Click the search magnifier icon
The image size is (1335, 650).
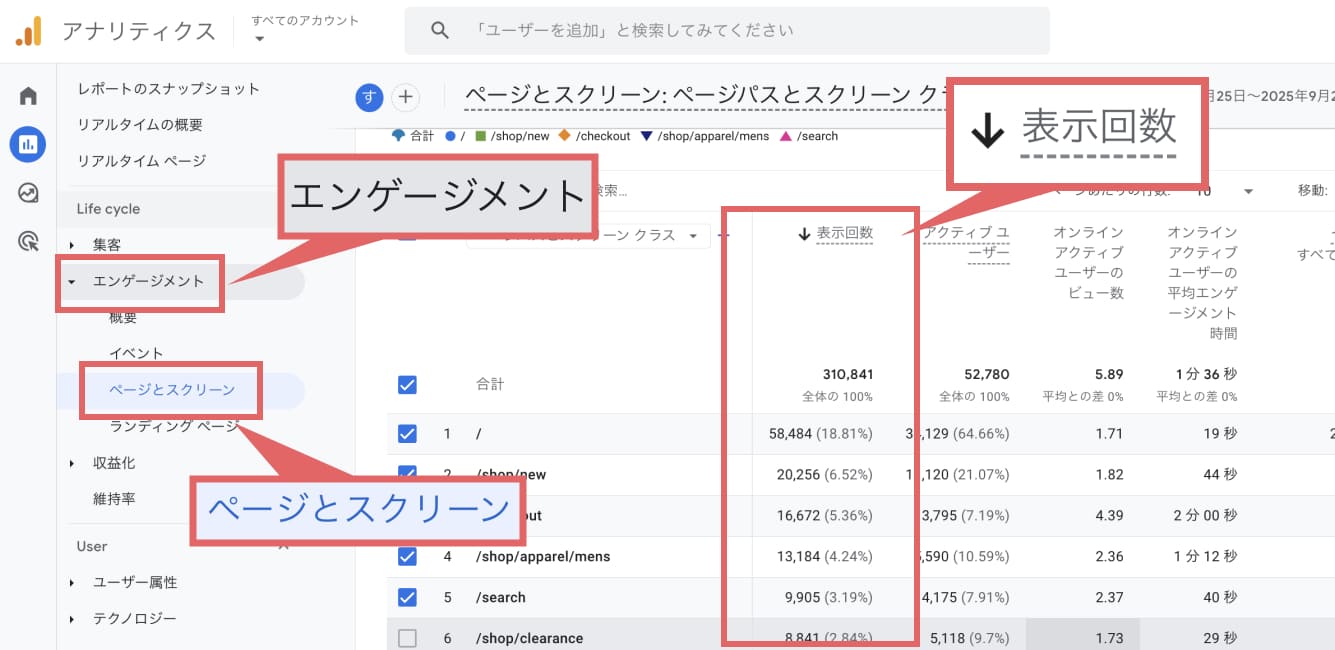click(440, 30)
